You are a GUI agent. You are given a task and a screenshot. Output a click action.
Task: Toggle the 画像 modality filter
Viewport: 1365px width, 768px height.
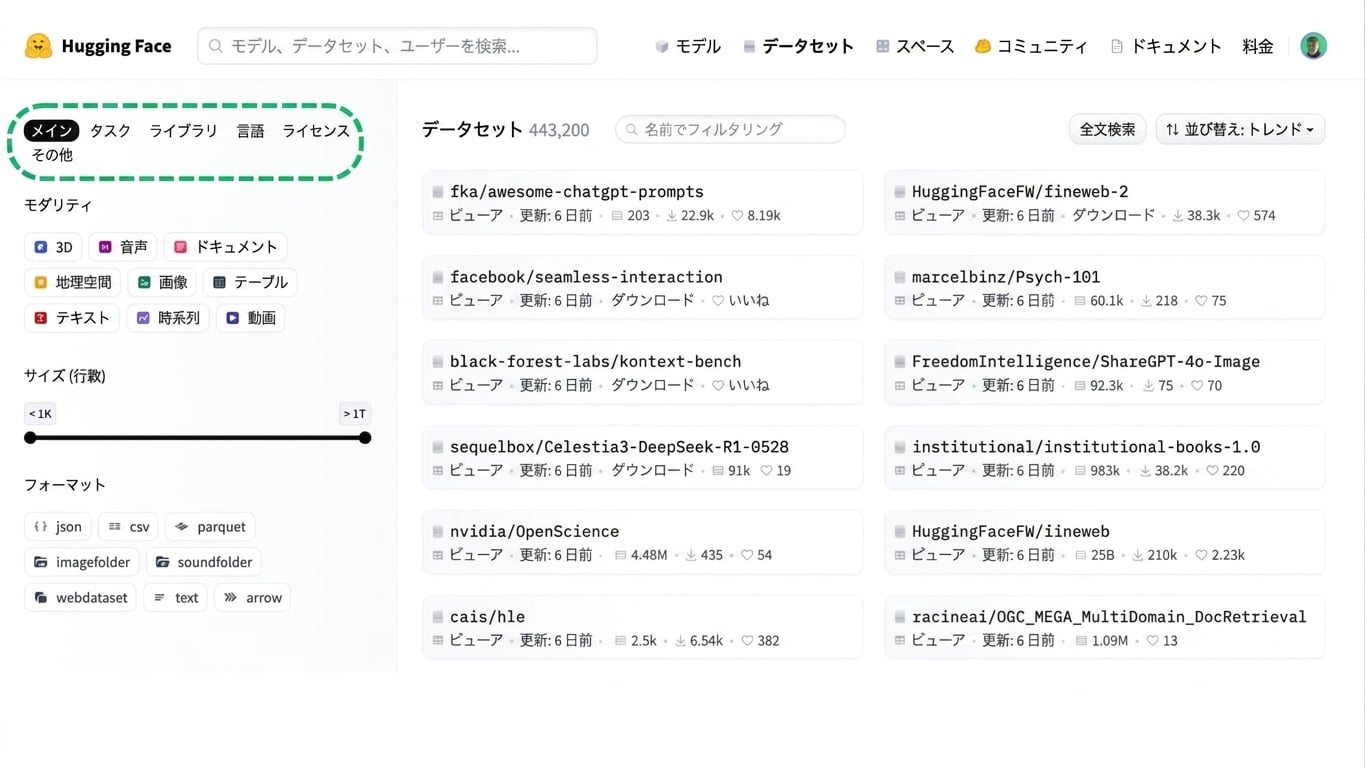[162, 283]
